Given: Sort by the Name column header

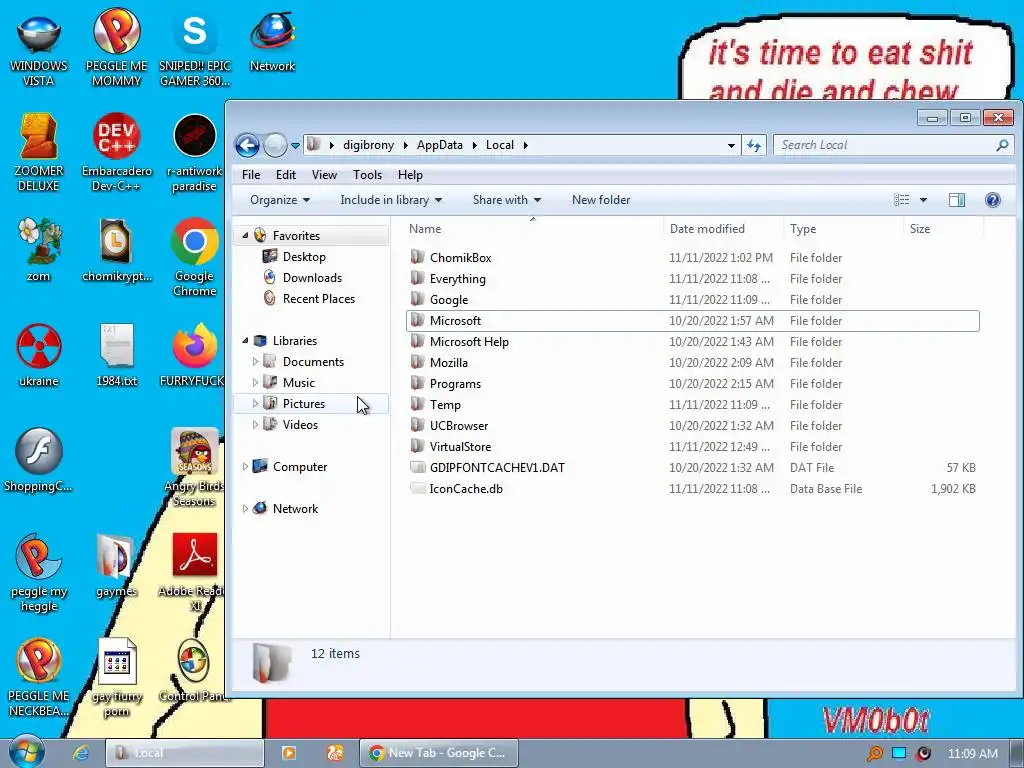Looking at the screenshot, I should point(533,229).
